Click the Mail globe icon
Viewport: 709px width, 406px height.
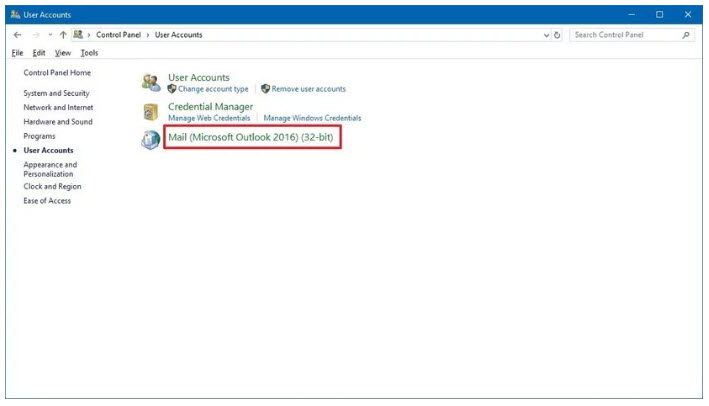click(x=150, y=140)
